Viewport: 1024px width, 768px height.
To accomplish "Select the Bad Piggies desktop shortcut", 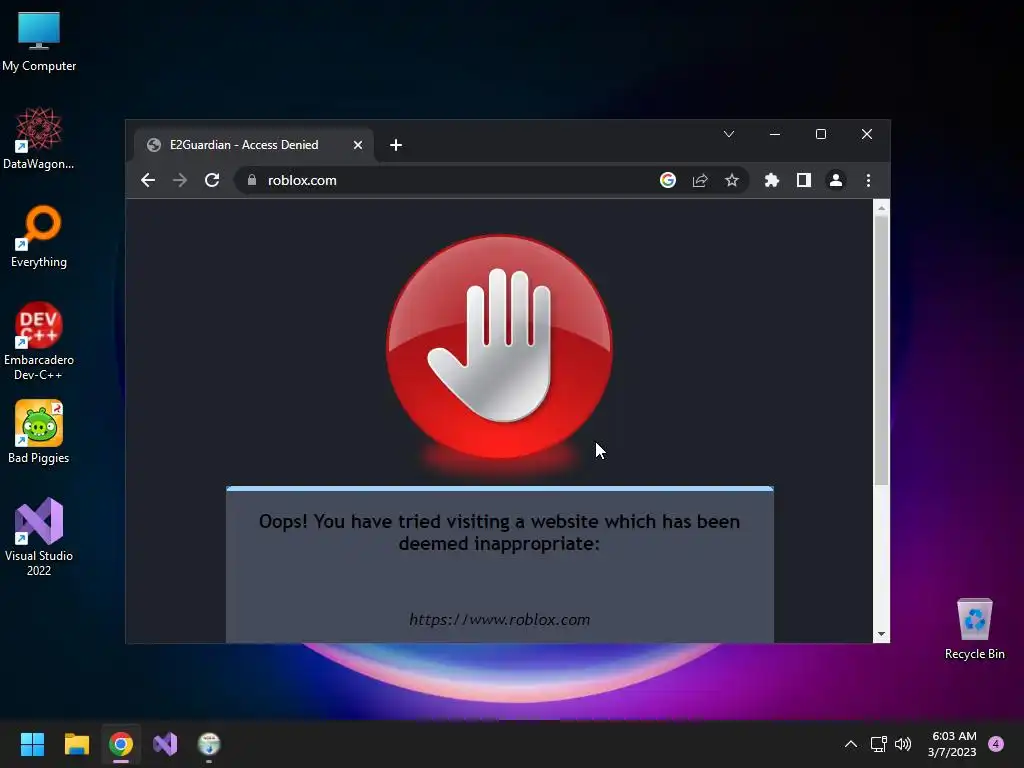I will pos(39,432).
